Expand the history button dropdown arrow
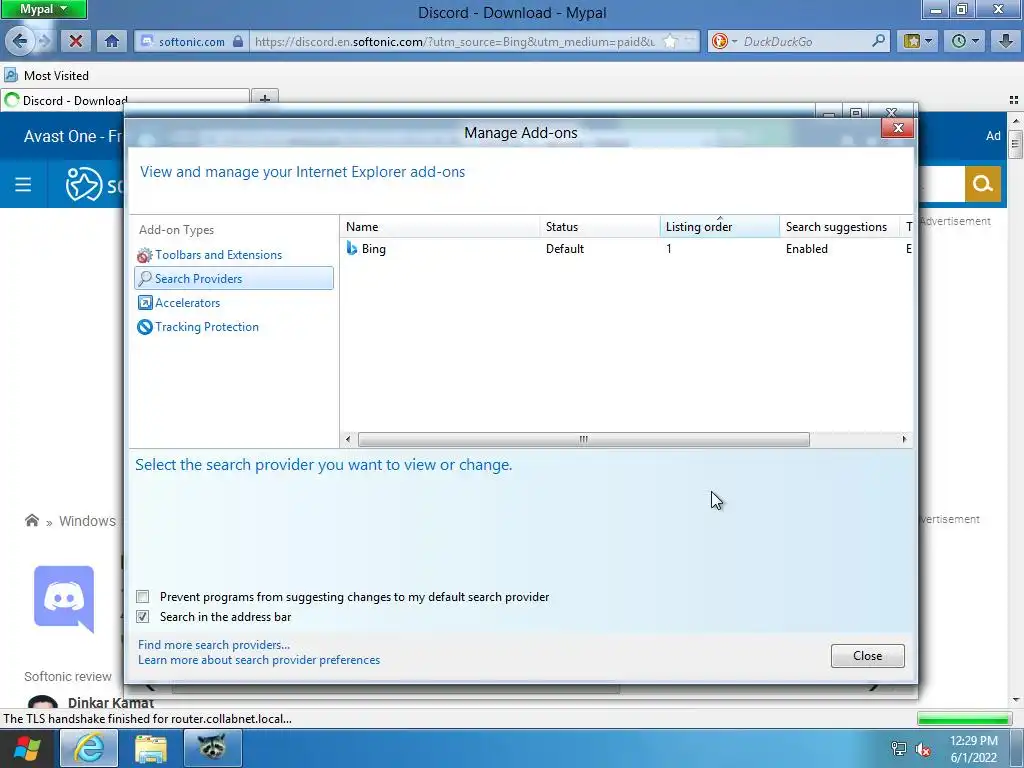Image resolution: width=1024 pixels, height=768 pixels. 976,41
